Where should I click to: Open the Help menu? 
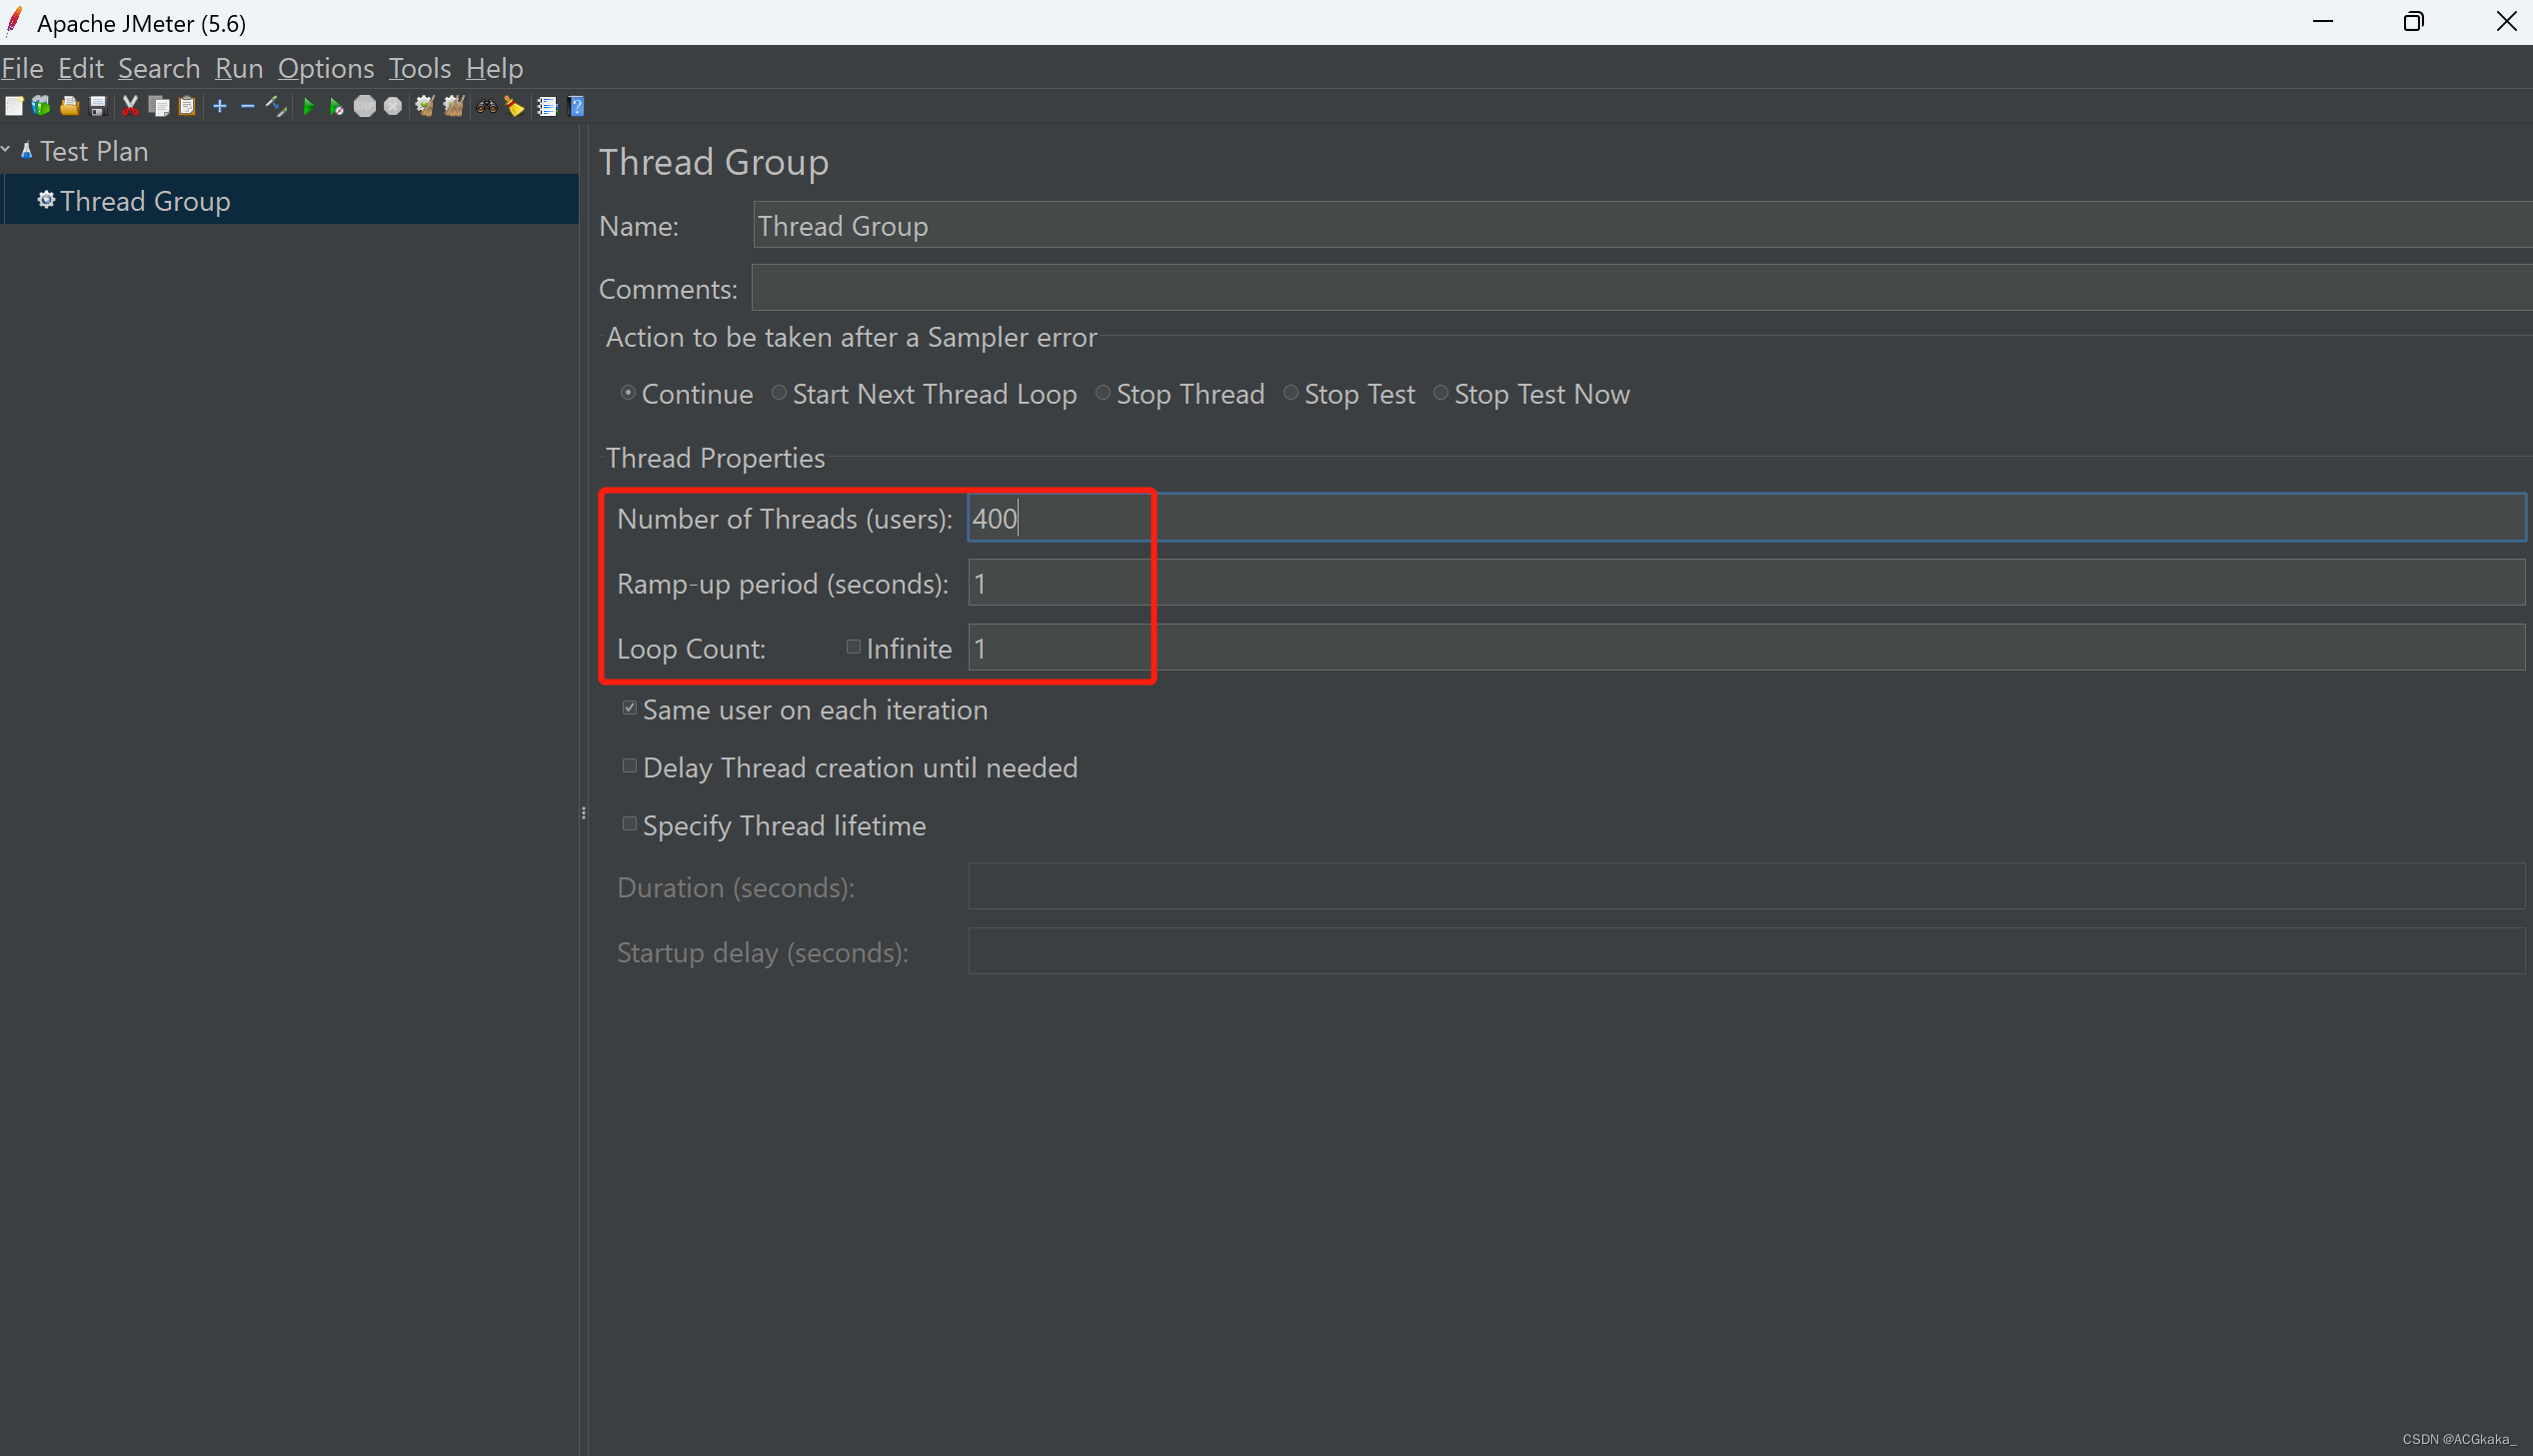[495, 68]
